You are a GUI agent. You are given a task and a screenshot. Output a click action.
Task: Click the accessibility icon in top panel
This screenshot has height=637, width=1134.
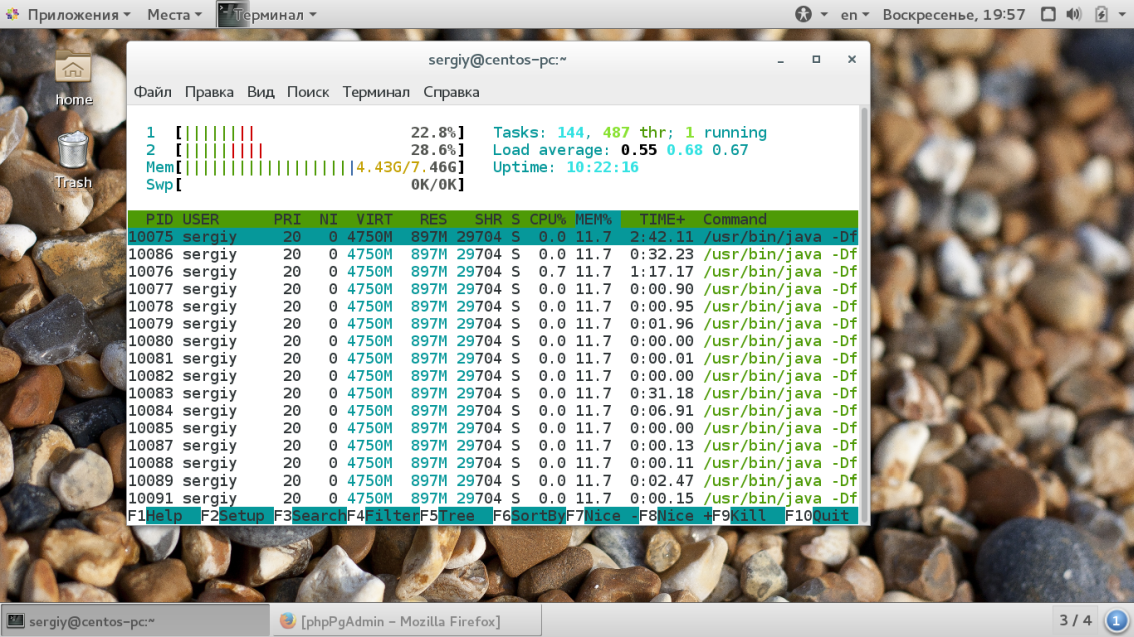click(x=803, y=15)
